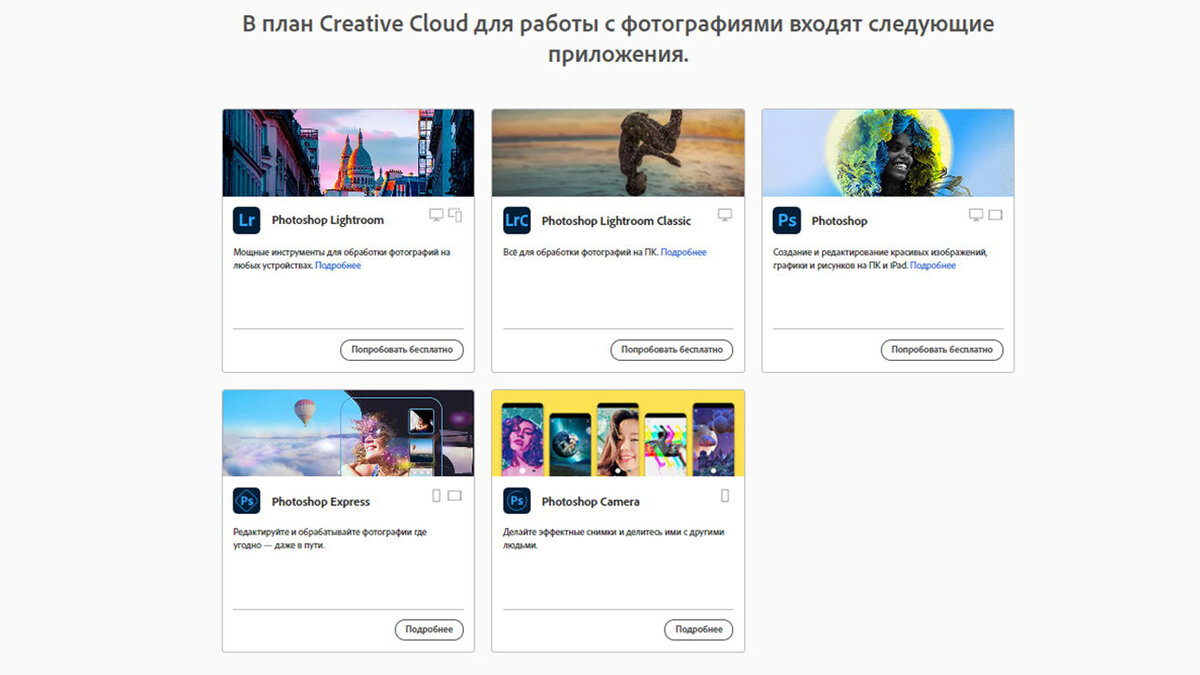
Task: Click the Photoshop Express app icon
Action: click(x=247, y=500)
